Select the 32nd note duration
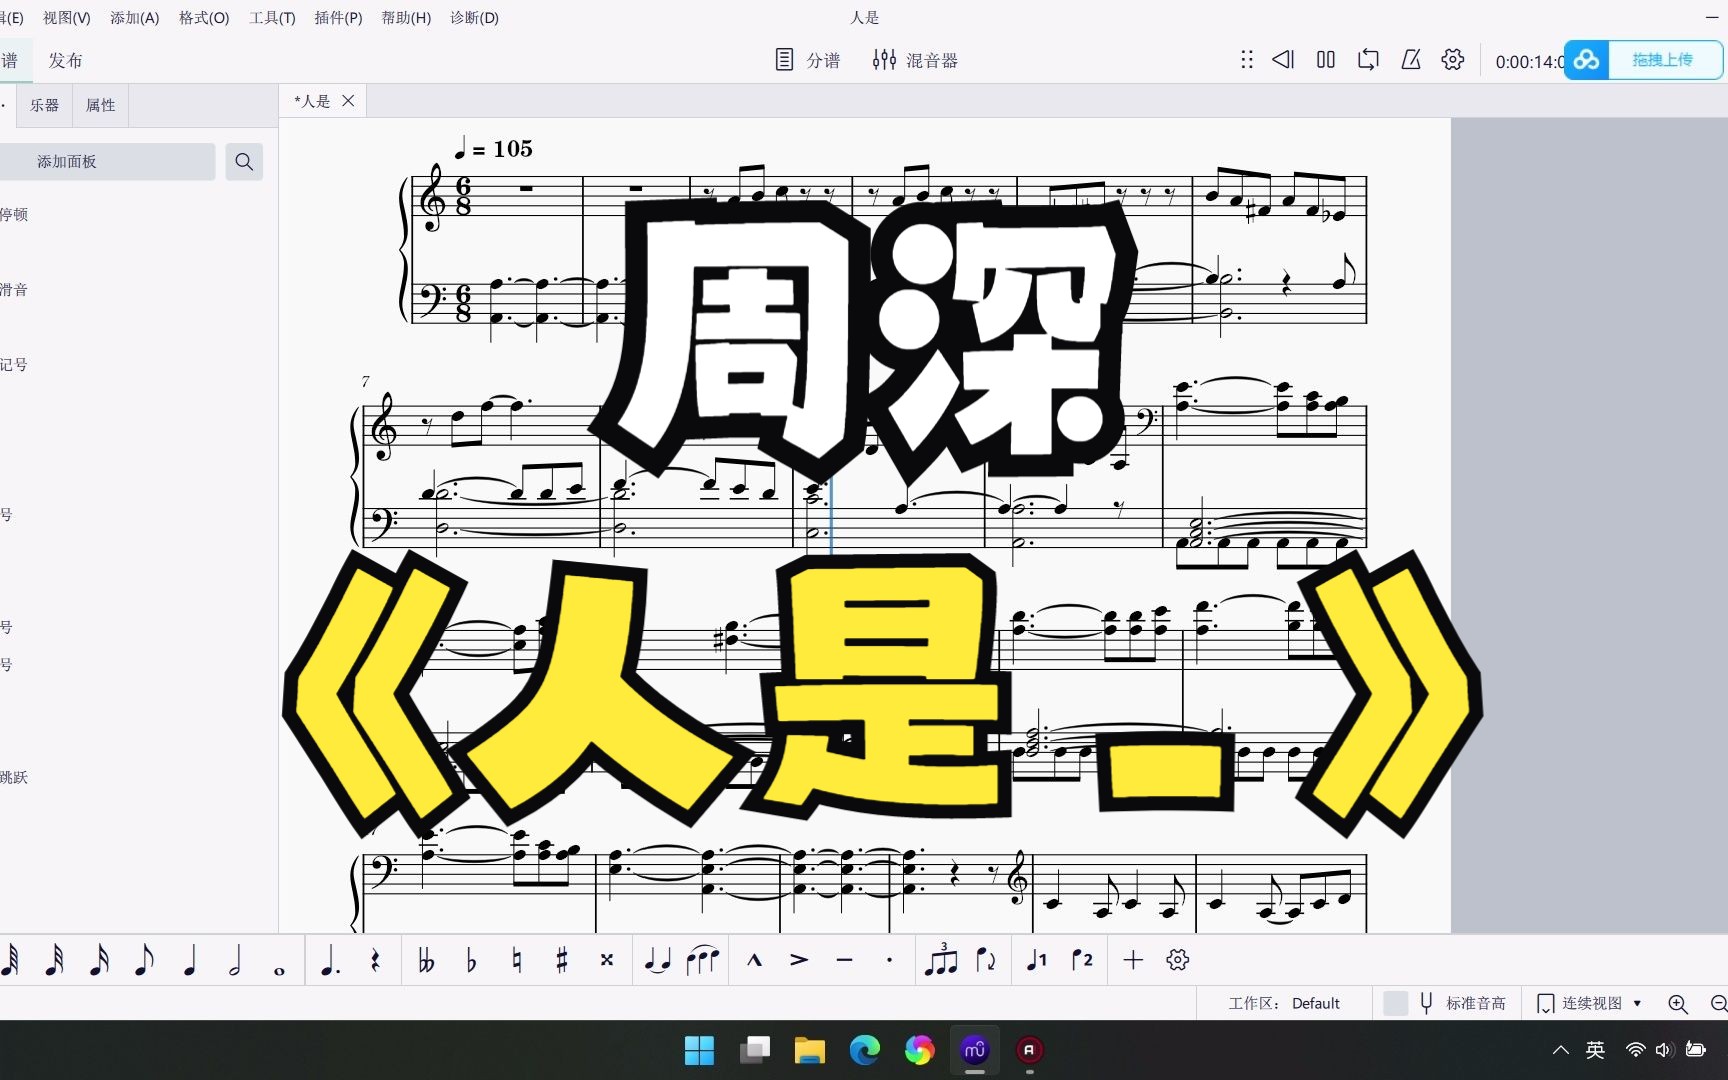 click(x=55, y=960)
